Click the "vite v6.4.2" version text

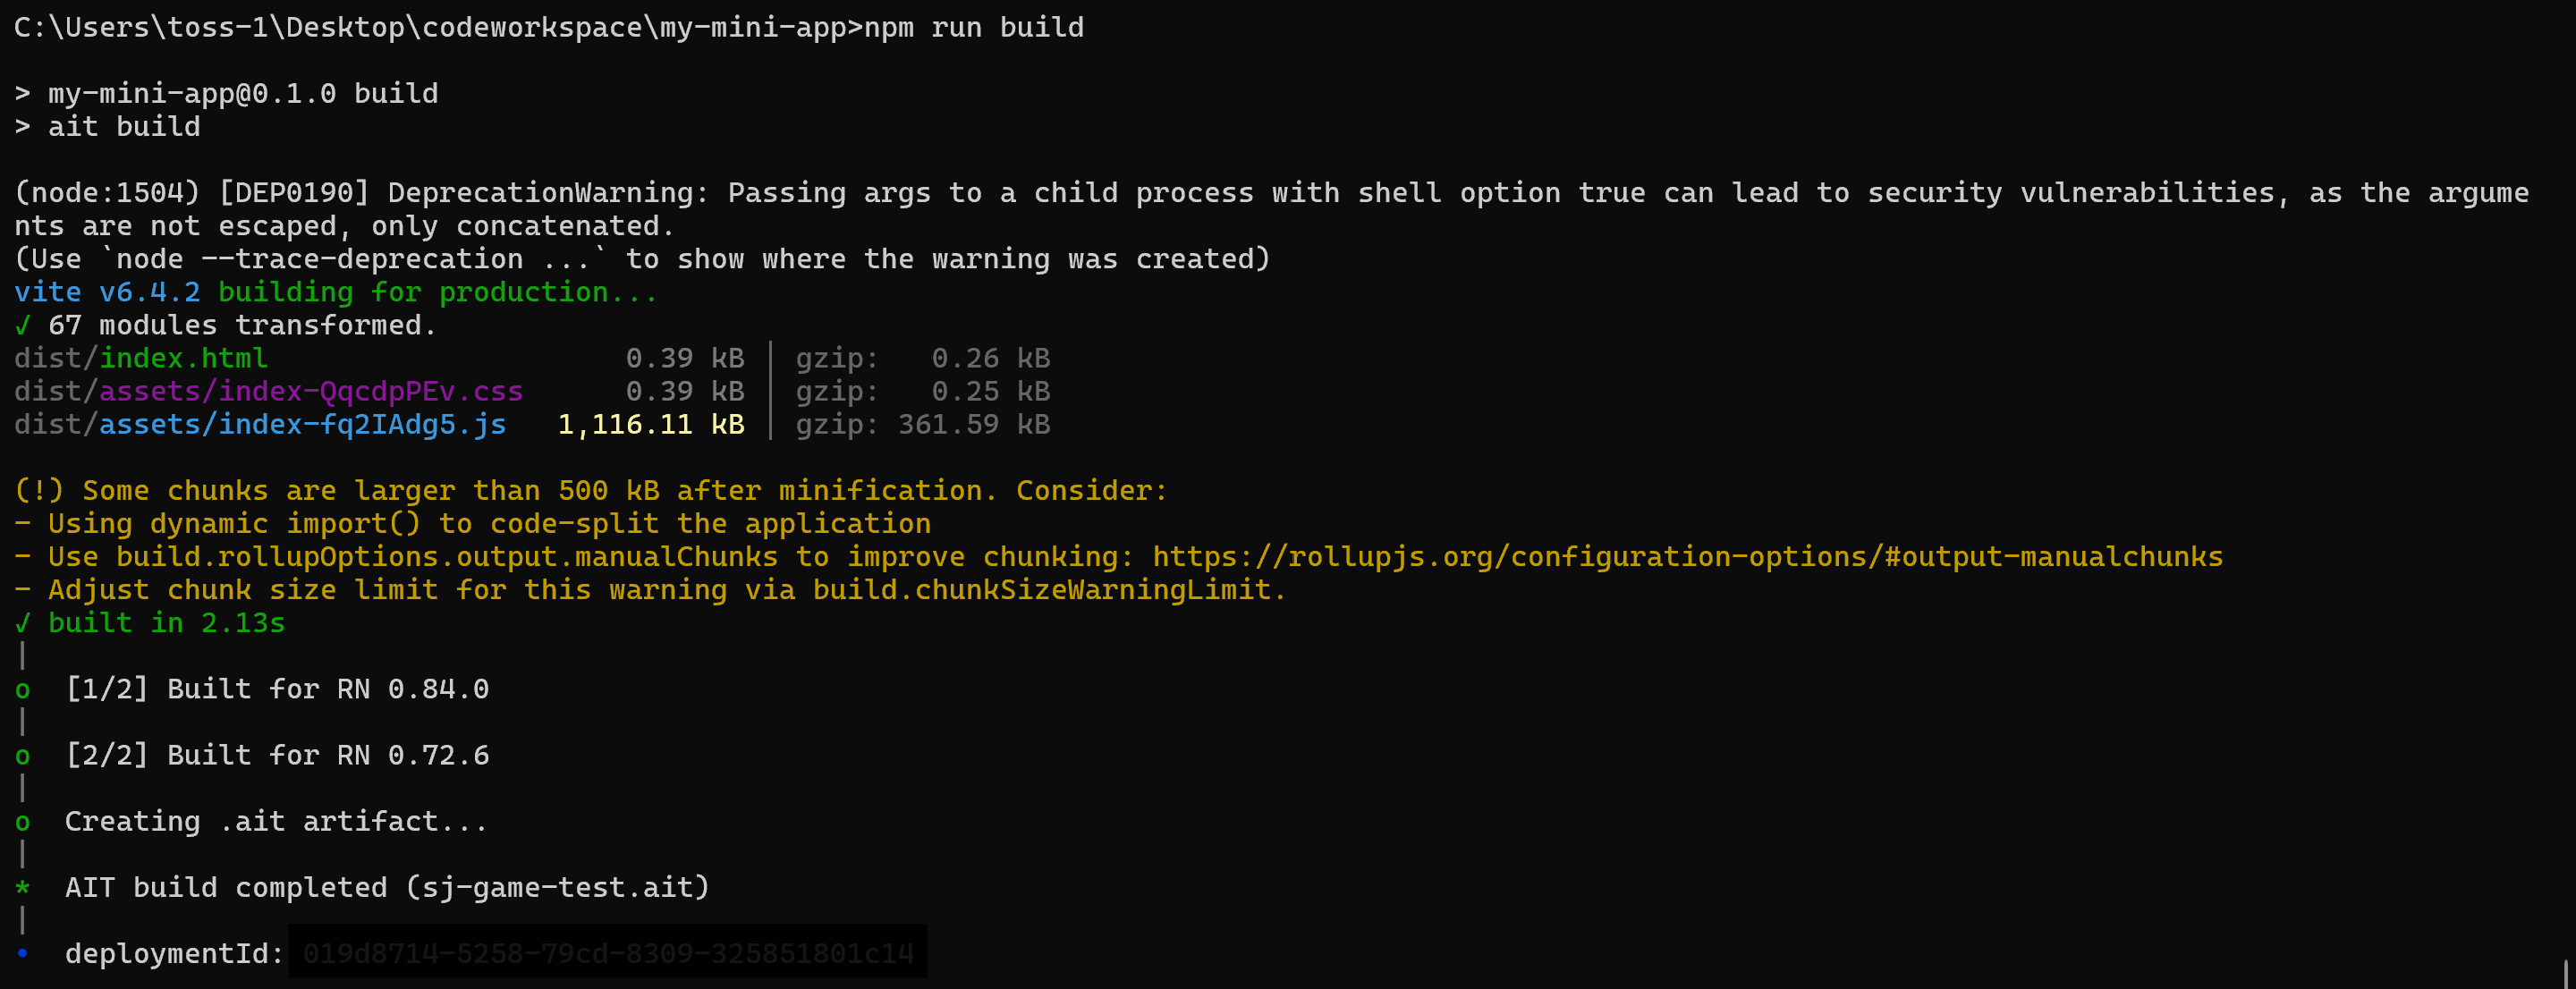[107, 293]
